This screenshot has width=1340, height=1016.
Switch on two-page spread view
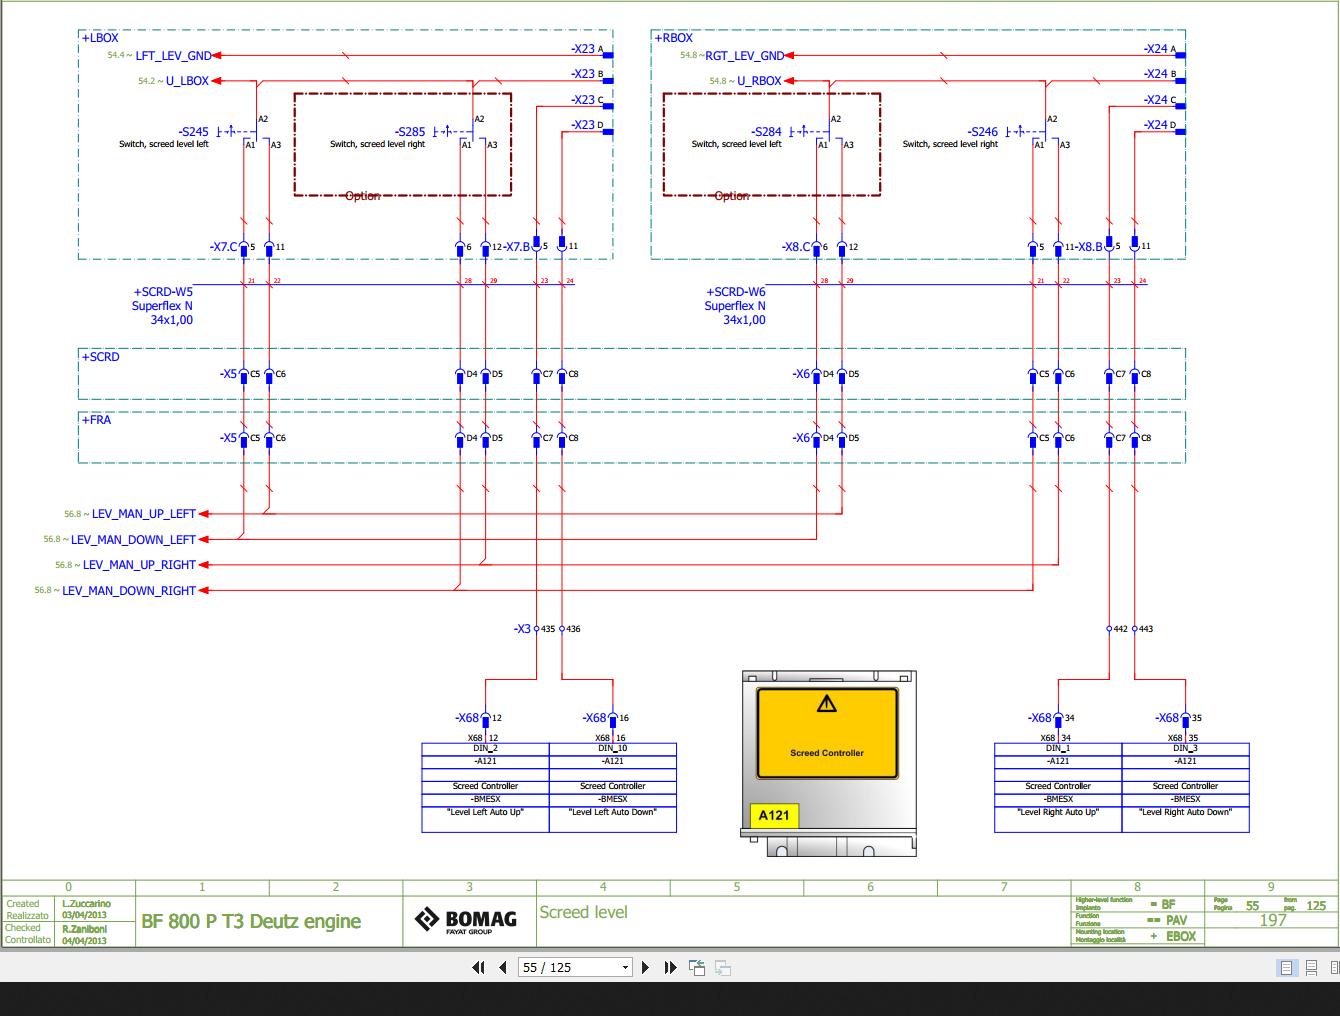(x=1333, y=967)
